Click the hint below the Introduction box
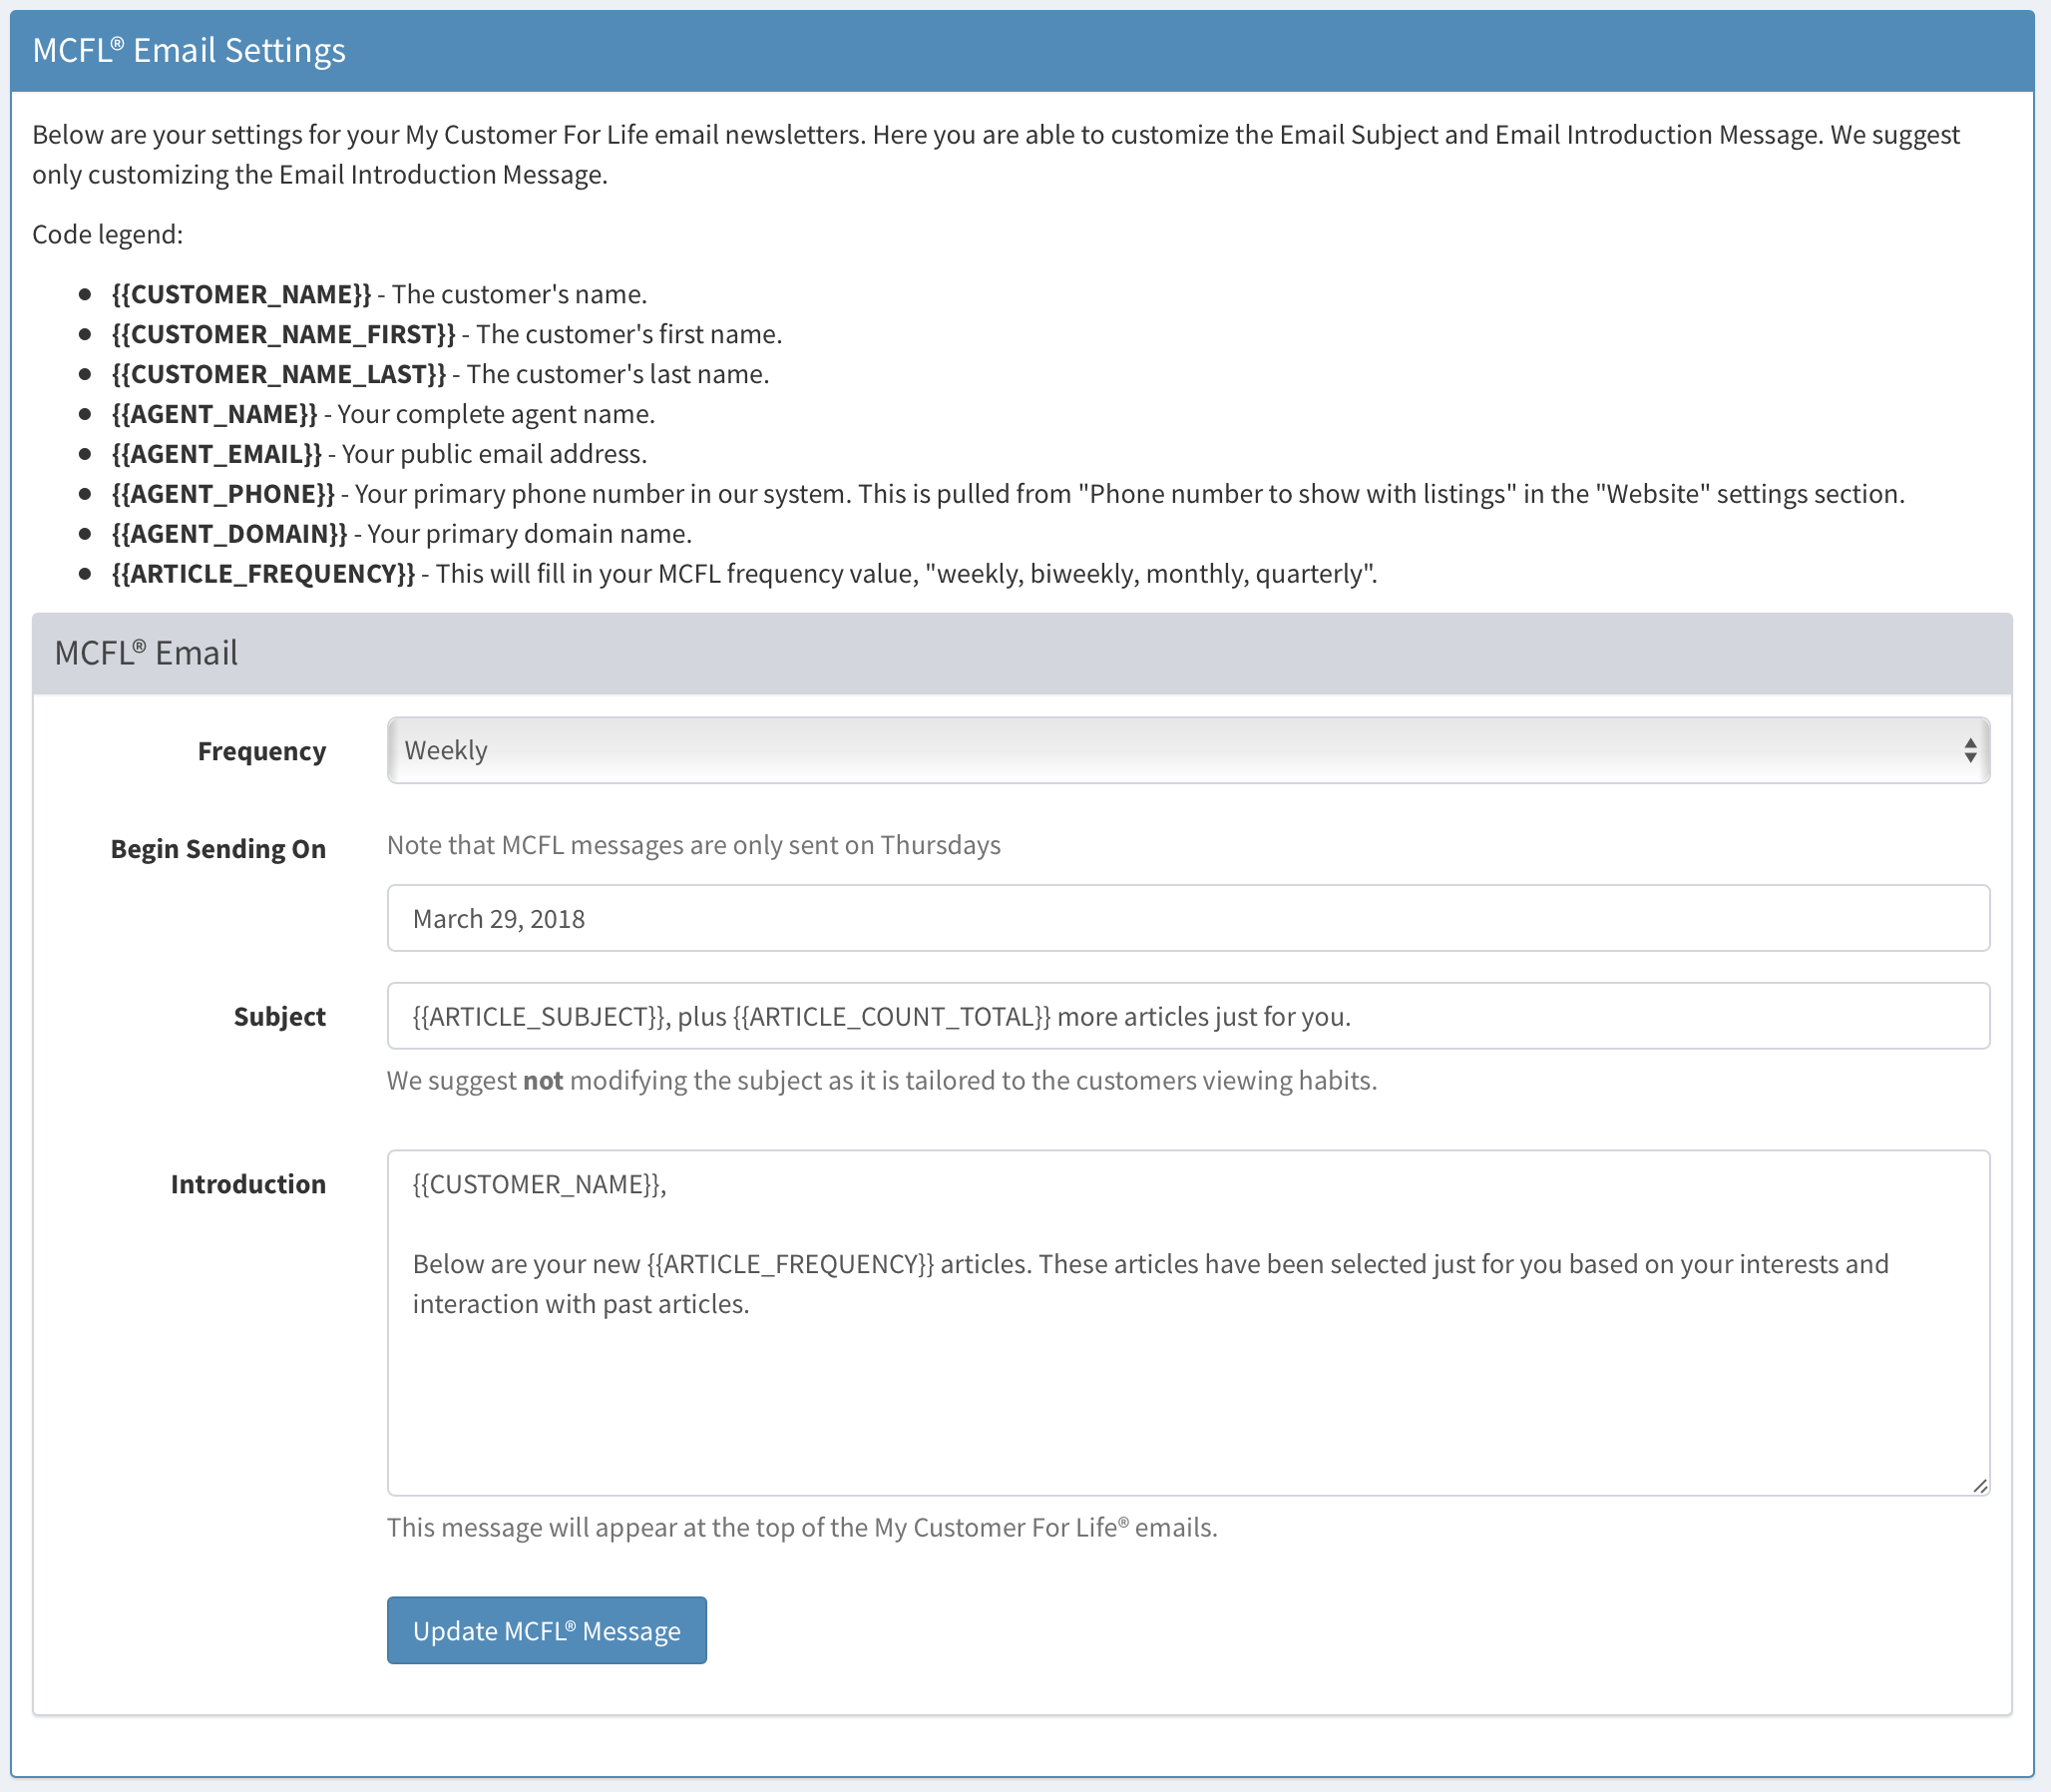Screen dimensions: 2051x1792 tap(802, 1528)
